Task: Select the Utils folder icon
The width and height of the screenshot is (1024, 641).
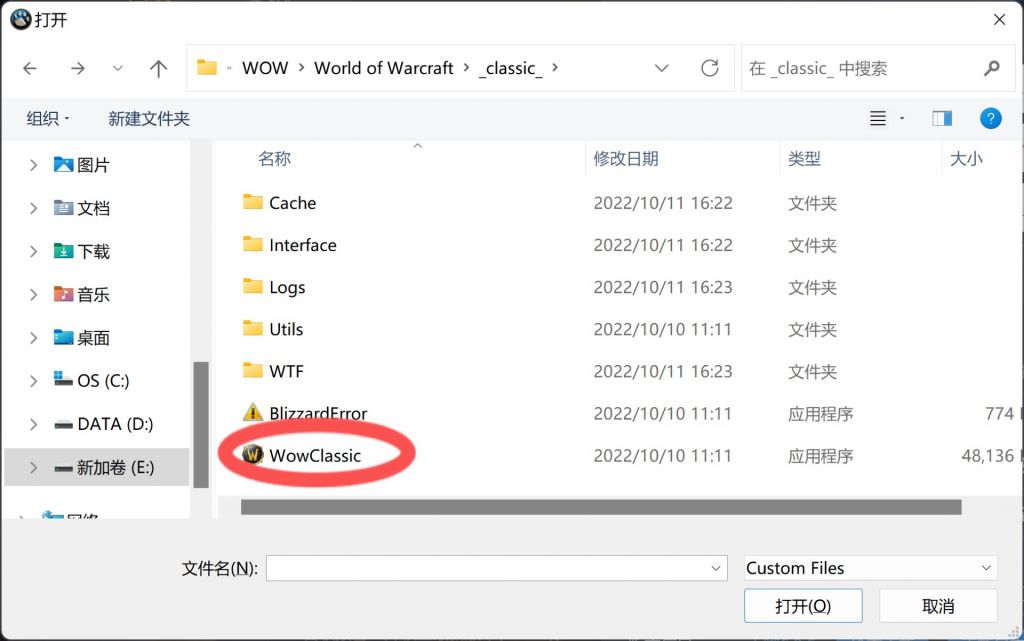Action: (x=253, y=328)
